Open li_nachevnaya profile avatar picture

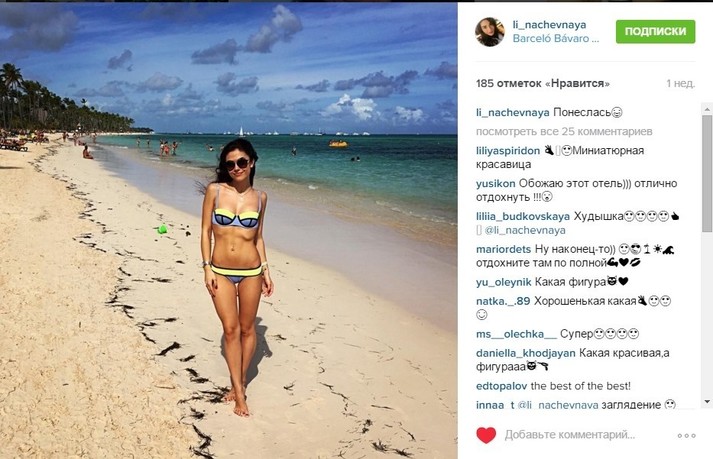click(490, 32)
